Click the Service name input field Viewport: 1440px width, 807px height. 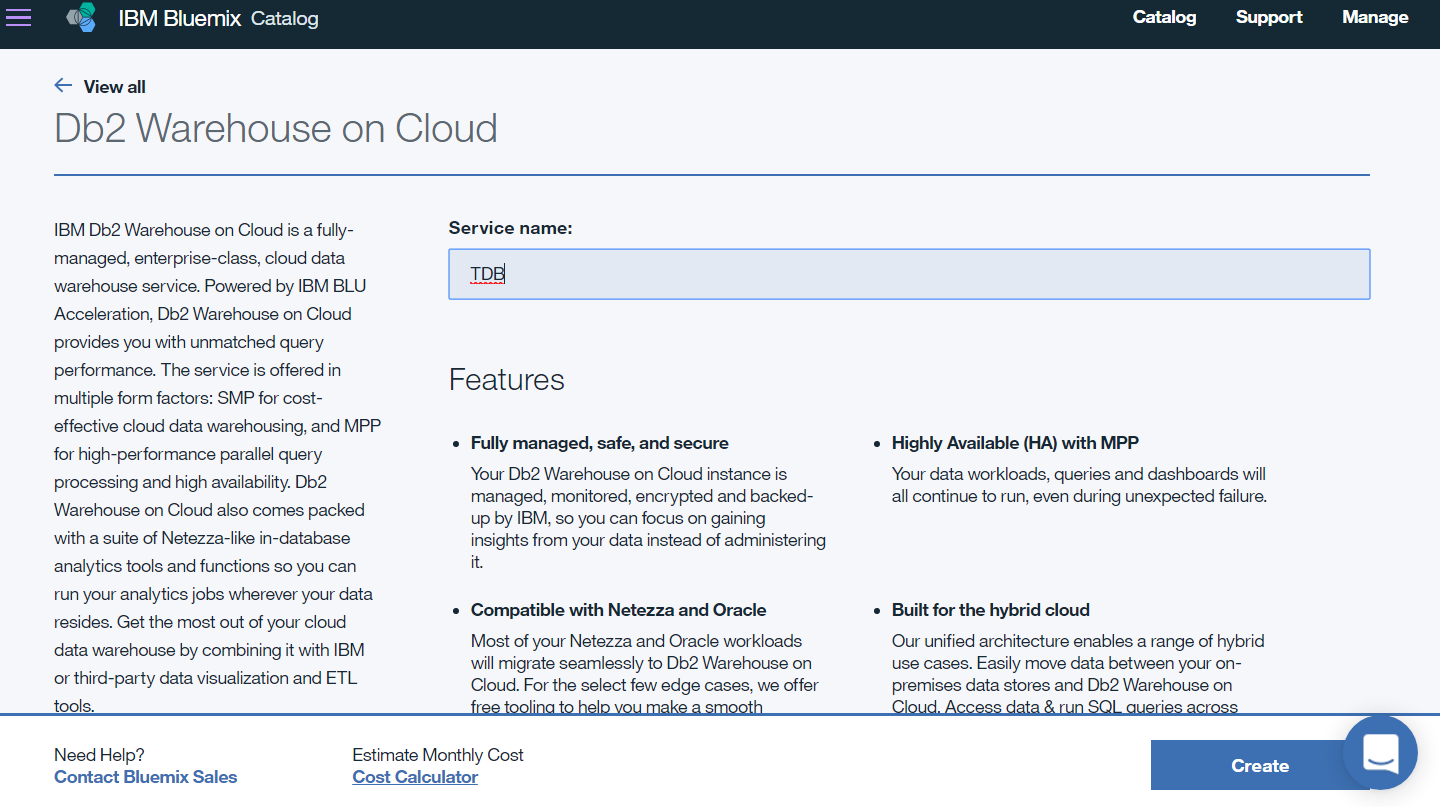(908, 273)
